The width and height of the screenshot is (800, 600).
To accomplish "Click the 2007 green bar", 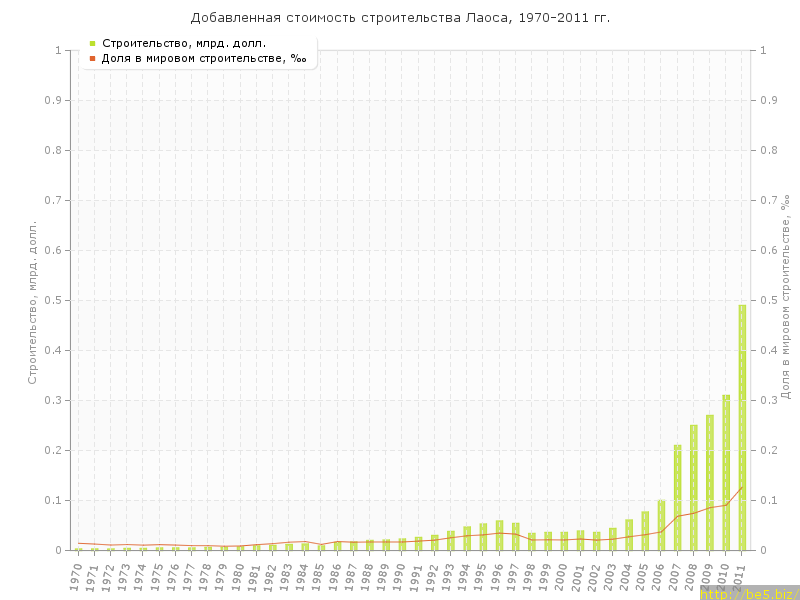I will tap(677, 500).
